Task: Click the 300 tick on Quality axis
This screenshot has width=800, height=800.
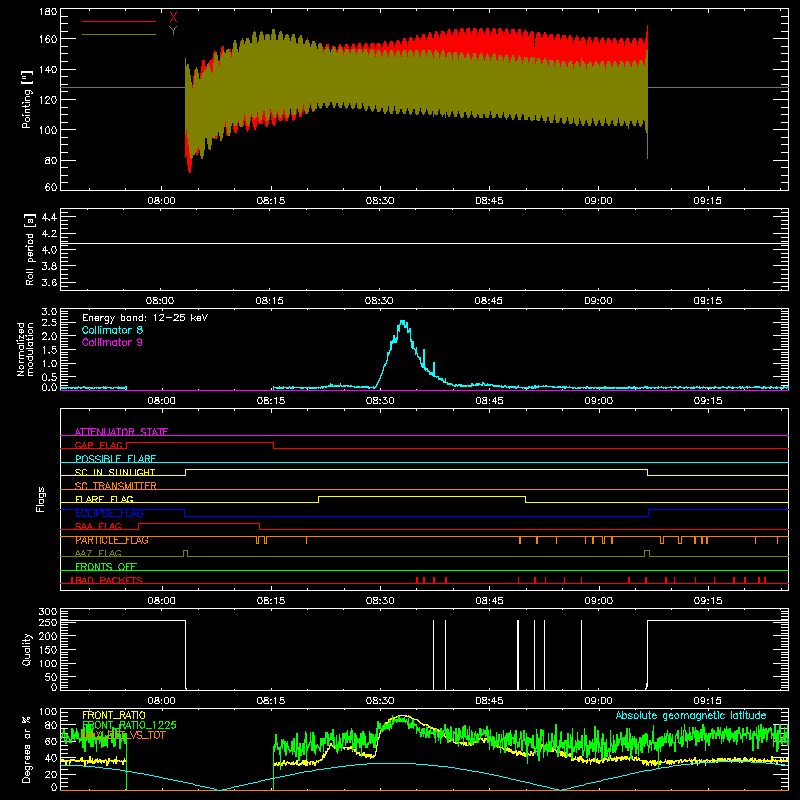Action: coord(48,612)
